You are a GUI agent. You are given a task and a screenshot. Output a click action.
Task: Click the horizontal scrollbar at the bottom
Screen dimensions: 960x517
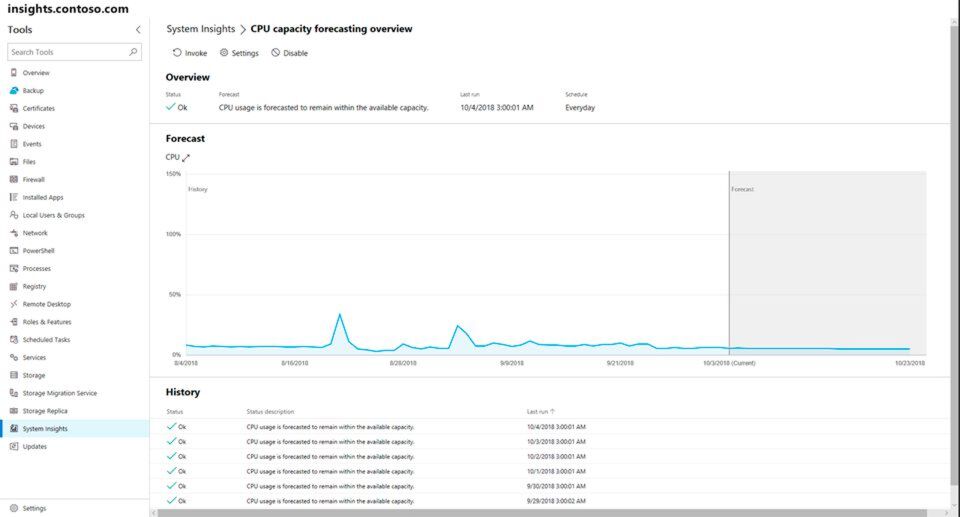[x=542, y=513]
